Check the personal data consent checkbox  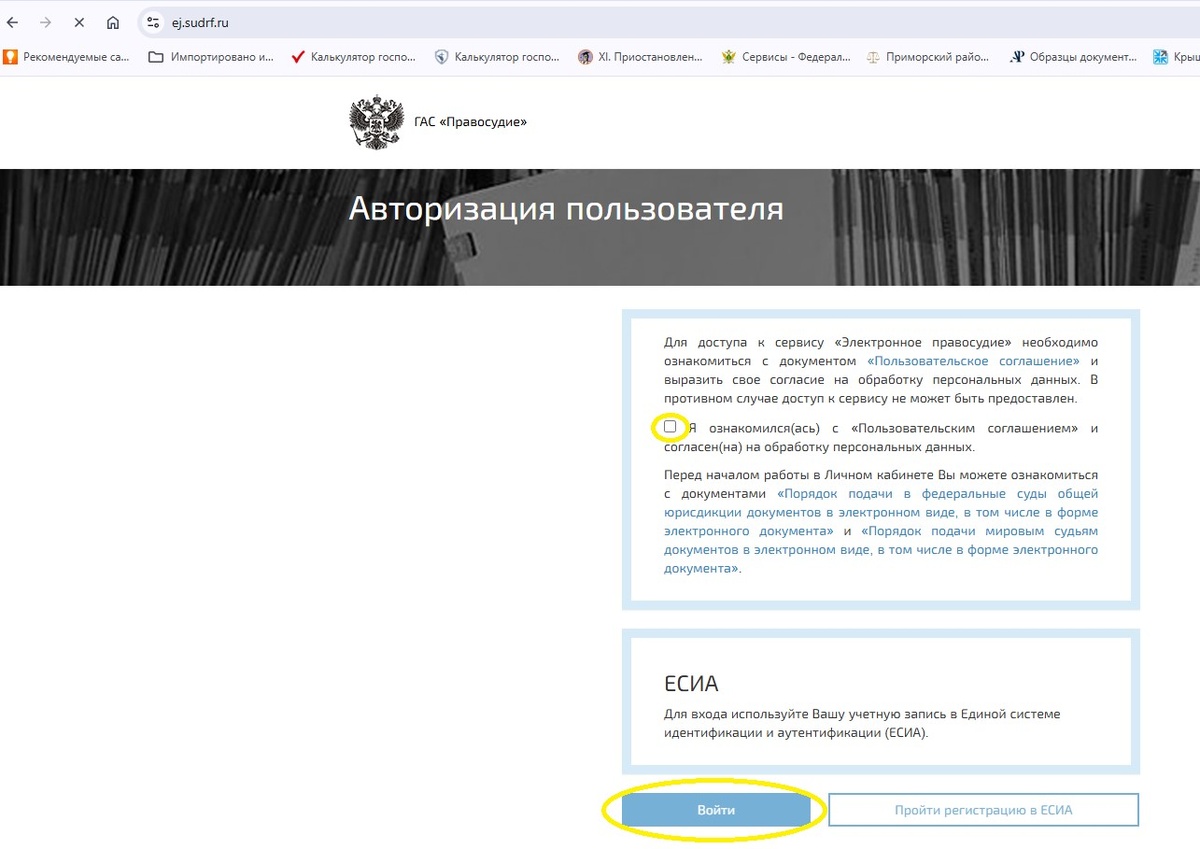pos(670,427)
